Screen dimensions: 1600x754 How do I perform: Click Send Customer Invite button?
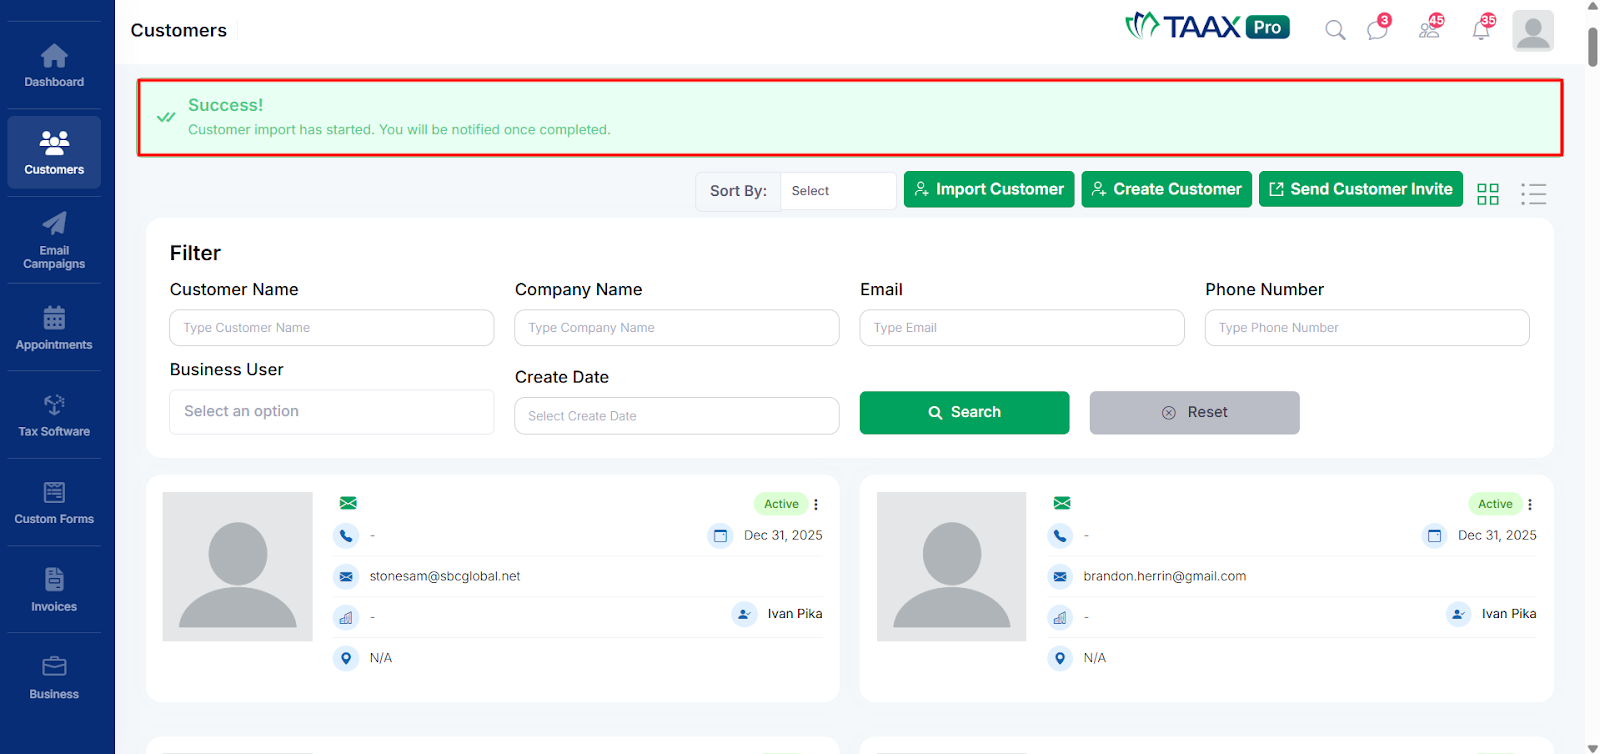pyautogui.click(x=1360, y=189)
